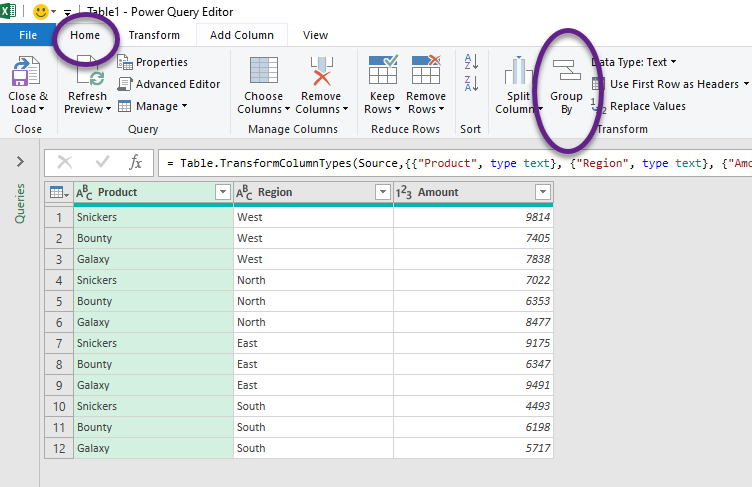
Task: Expand Use First Row as Headers arrow
Action: pos(746,84)
